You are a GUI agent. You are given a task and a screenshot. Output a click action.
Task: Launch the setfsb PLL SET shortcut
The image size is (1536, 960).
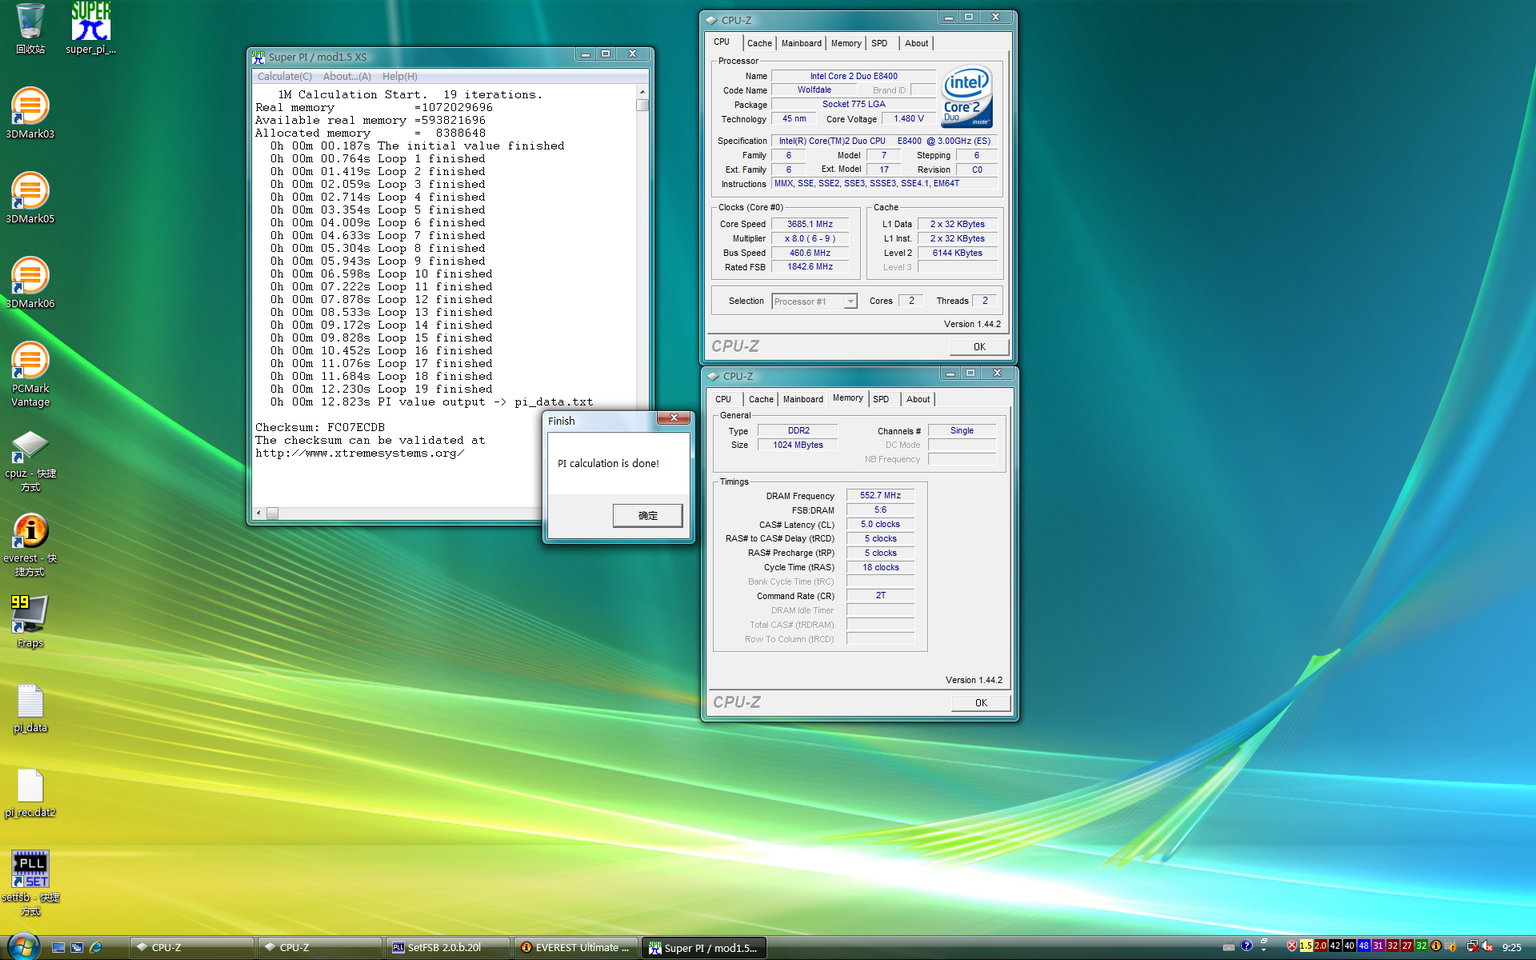(30, 883)
